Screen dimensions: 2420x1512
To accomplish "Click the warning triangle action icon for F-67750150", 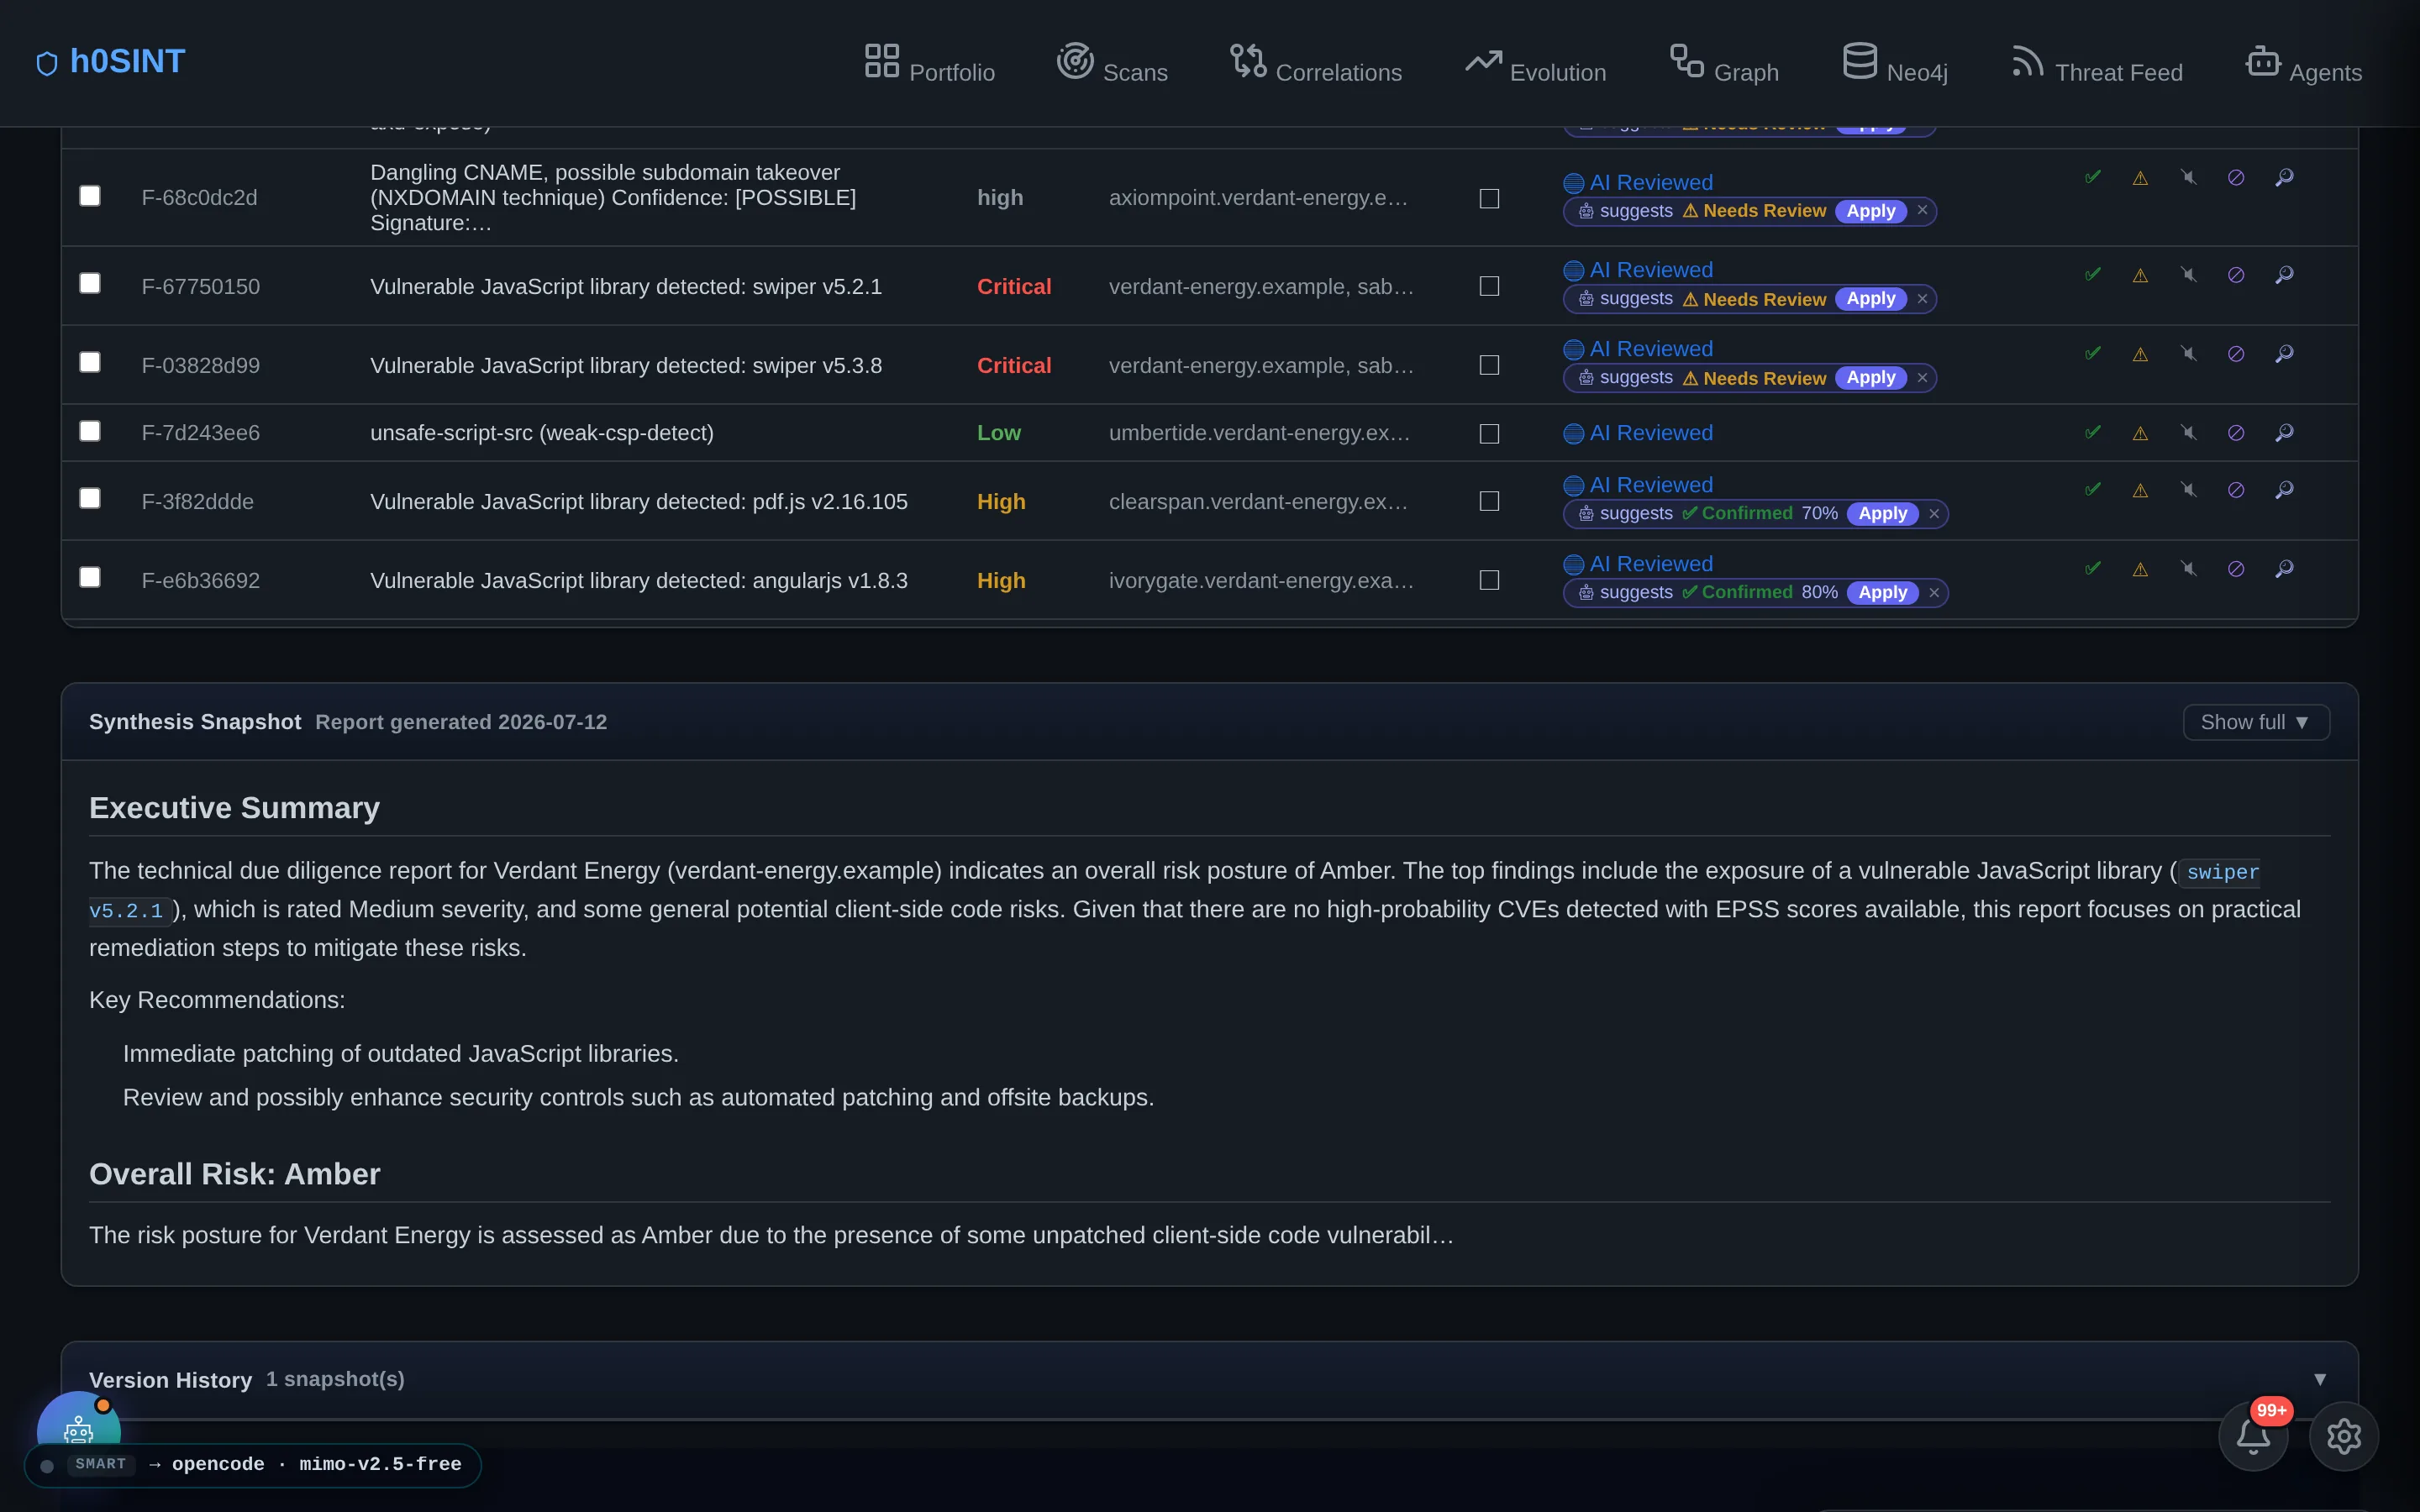I will click(x=2140, y=275).
